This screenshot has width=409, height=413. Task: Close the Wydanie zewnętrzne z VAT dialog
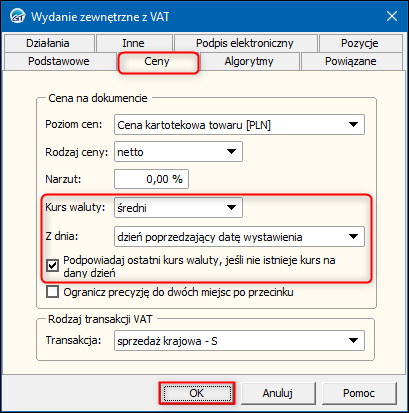click(392, 16)
